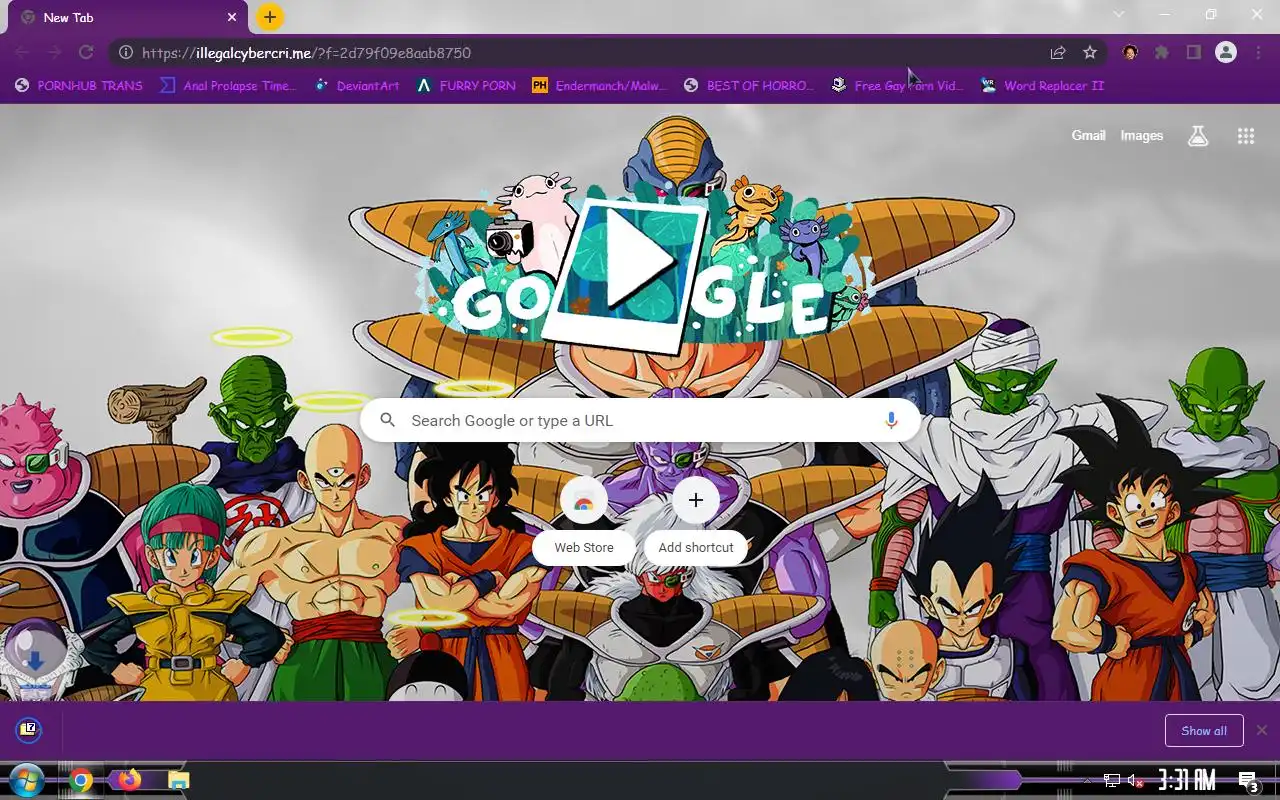Close the New Tab tab
Image resolution: width=1280 pixels, height=800 pixels.
(x=232, y=17)
